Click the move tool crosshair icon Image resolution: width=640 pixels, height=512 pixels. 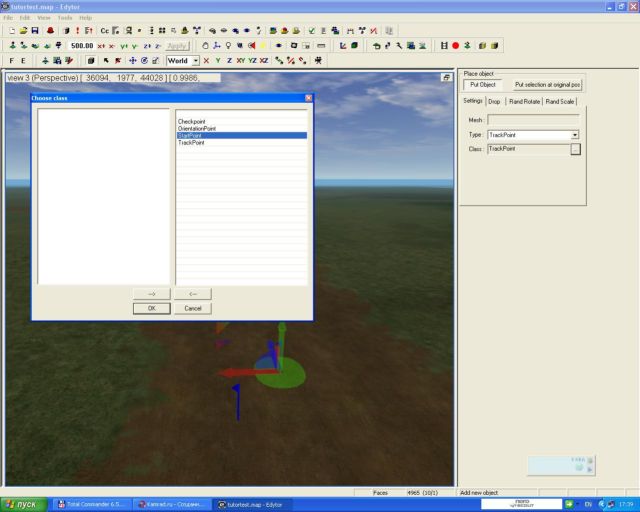tap(133, 61)
